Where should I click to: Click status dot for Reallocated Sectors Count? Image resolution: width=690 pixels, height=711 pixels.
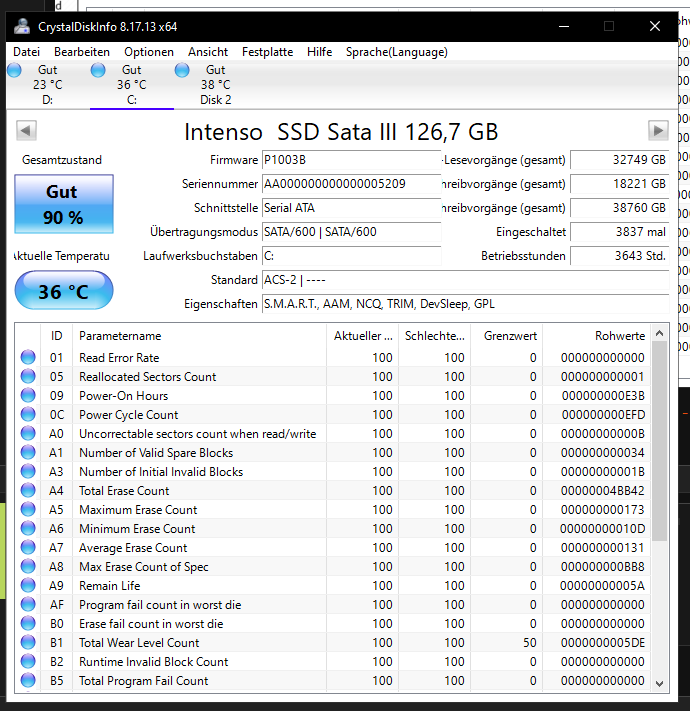click(28, 376)
